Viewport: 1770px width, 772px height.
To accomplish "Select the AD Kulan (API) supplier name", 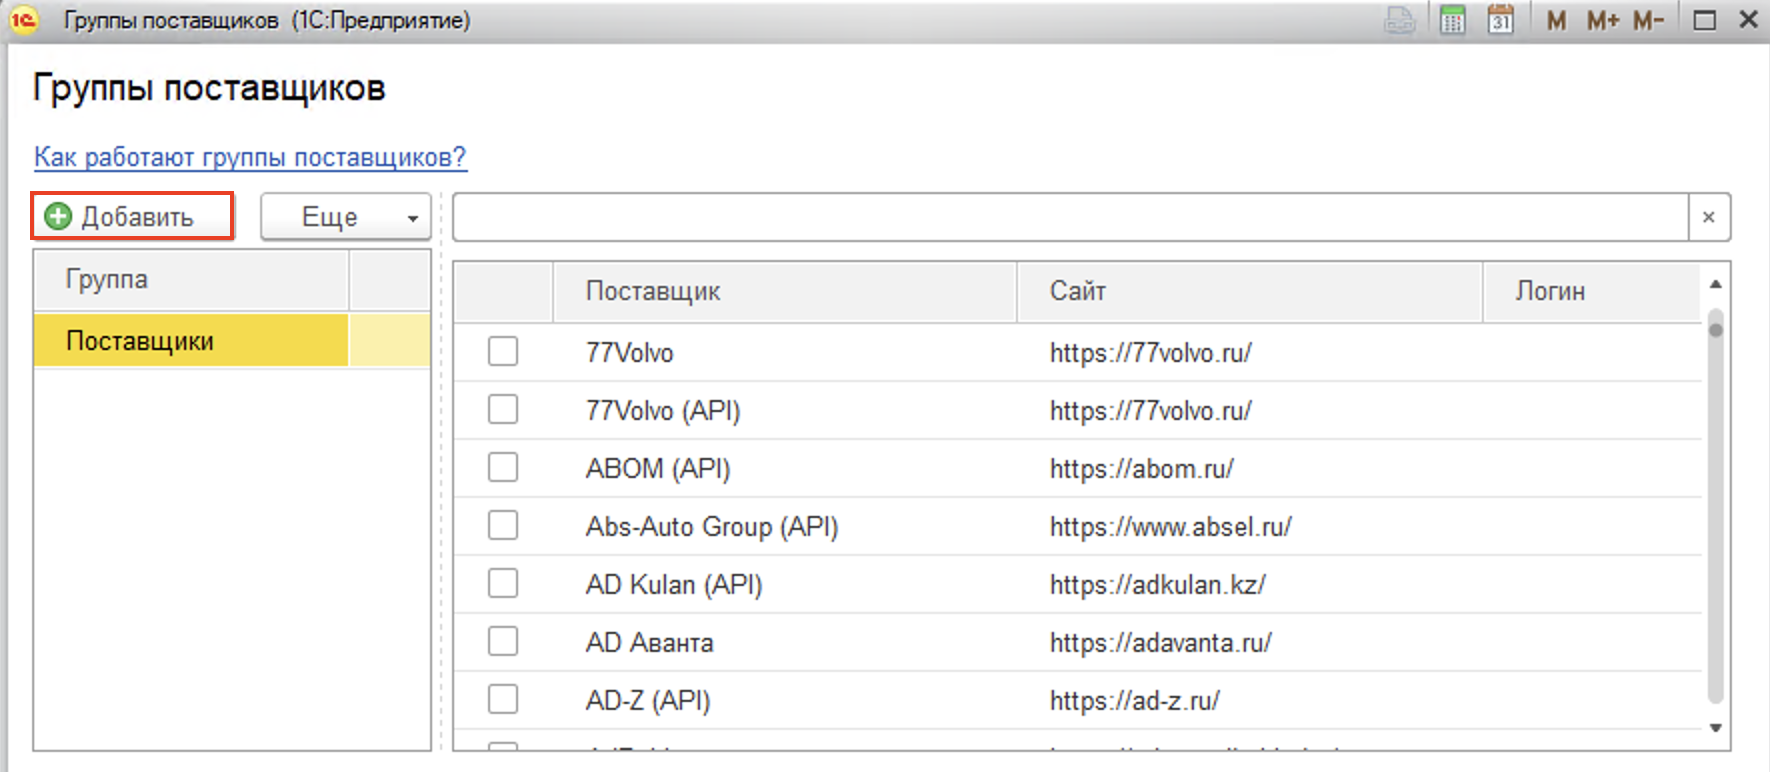I will [x=674, y=585].
